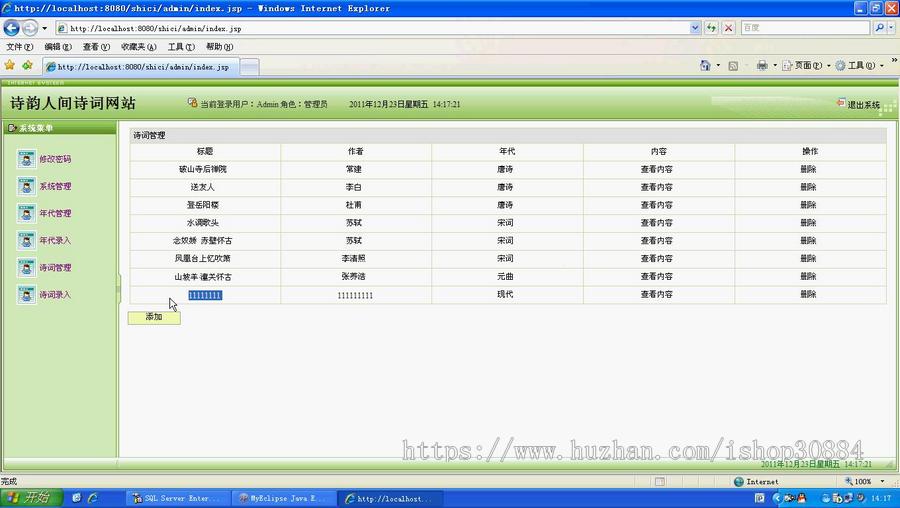Click author cell 李清照
Screen dimensions: 900x508
(354, 258)
